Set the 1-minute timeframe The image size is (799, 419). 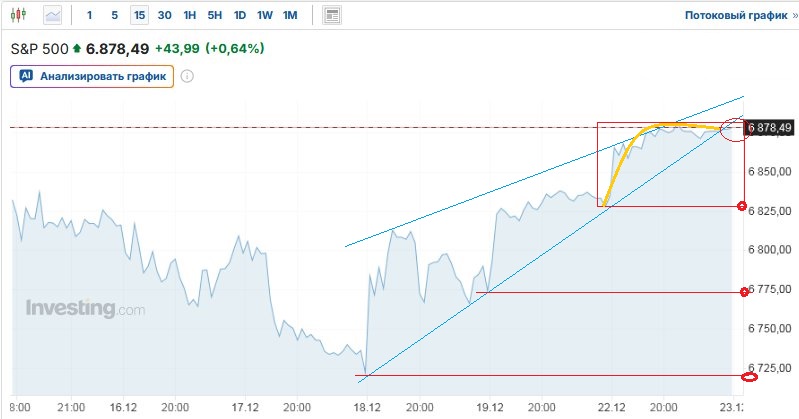(x=90, y=15)
